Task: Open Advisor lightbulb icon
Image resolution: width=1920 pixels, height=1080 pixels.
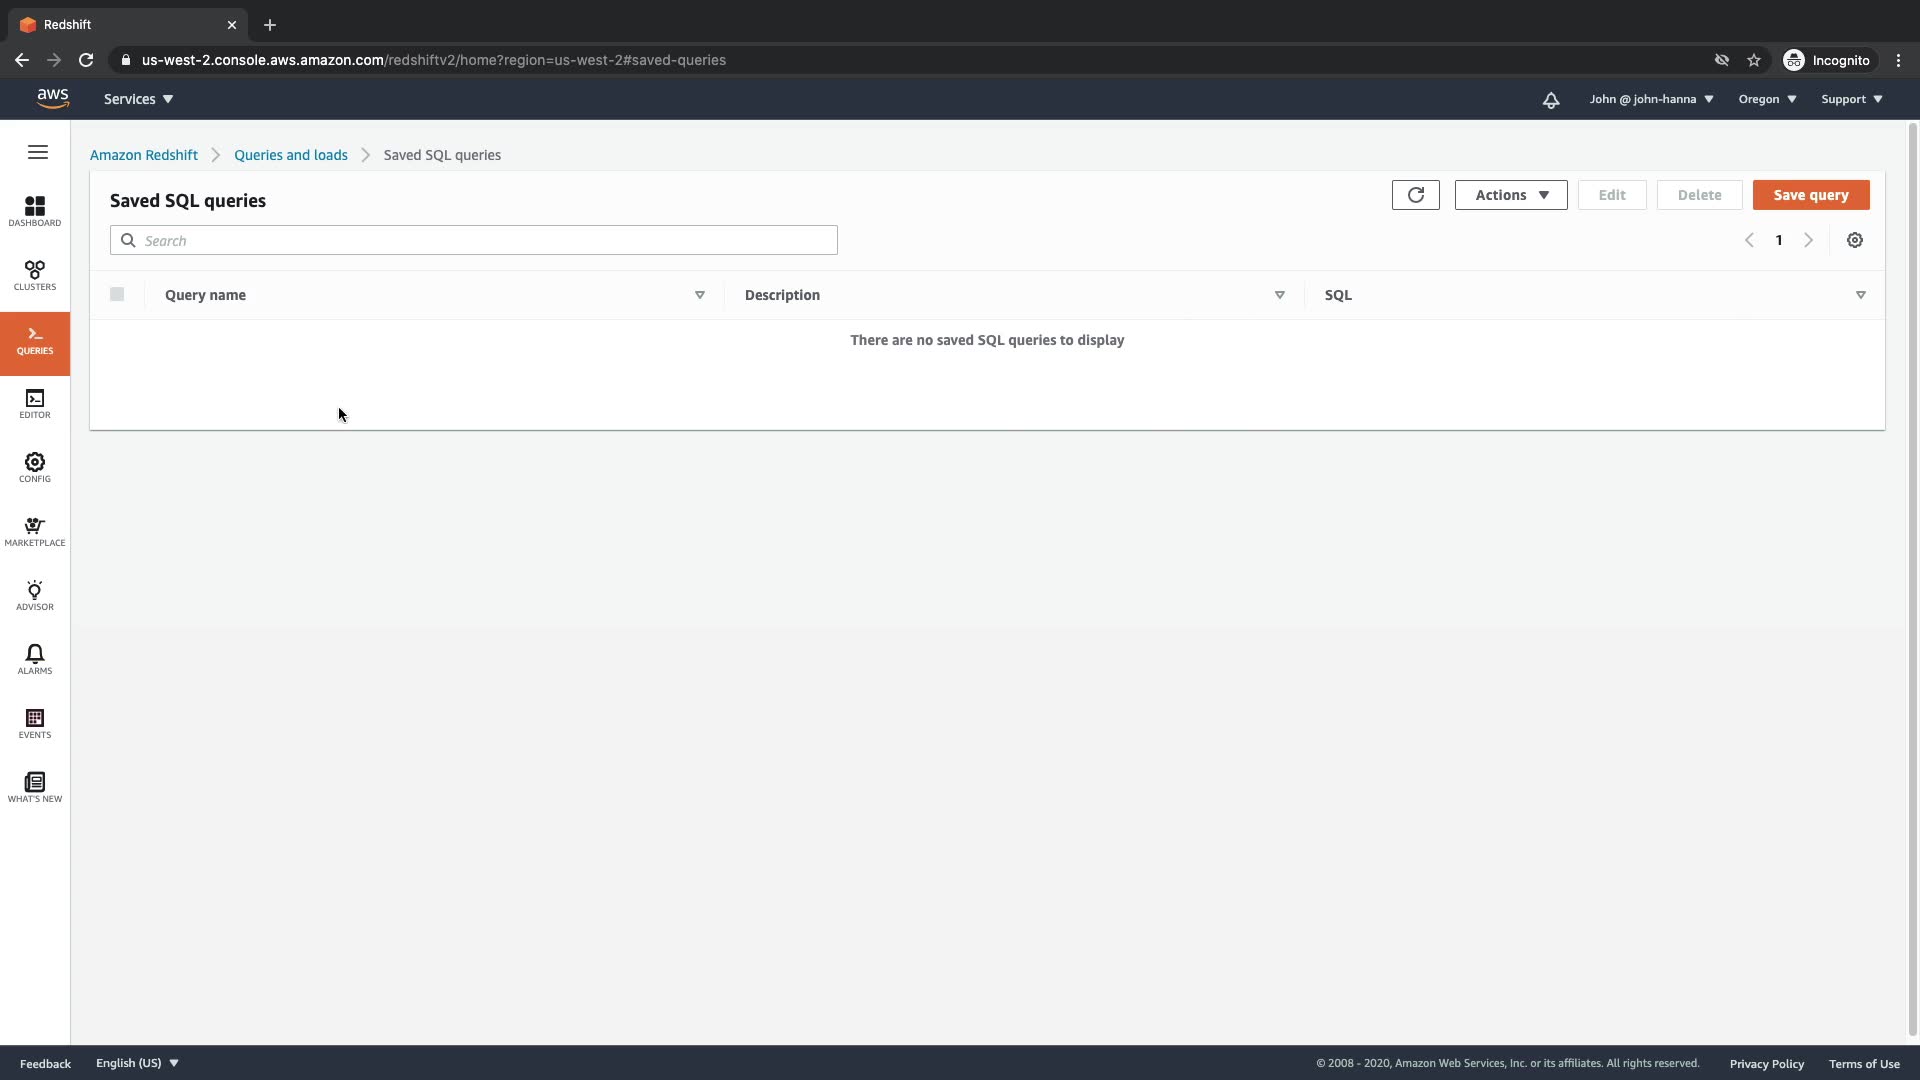Action: [x=35, y=595]
